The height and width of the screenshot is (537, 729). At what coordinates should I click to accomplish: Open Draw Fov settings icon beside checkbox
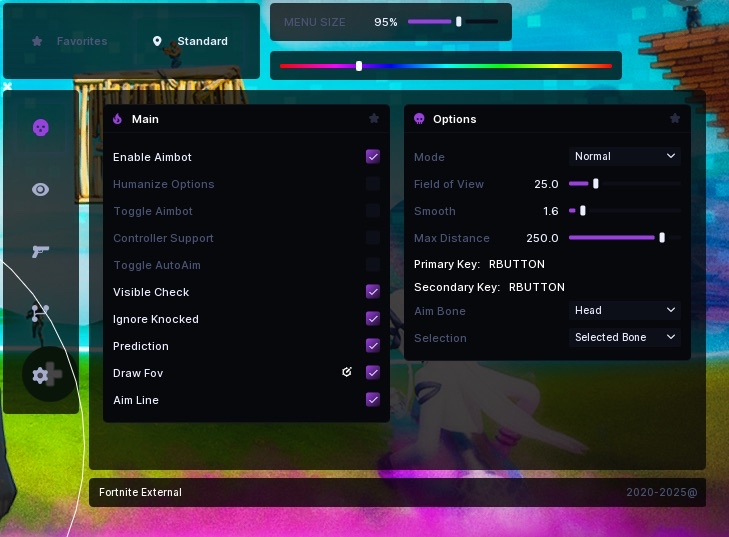(347, 372)
